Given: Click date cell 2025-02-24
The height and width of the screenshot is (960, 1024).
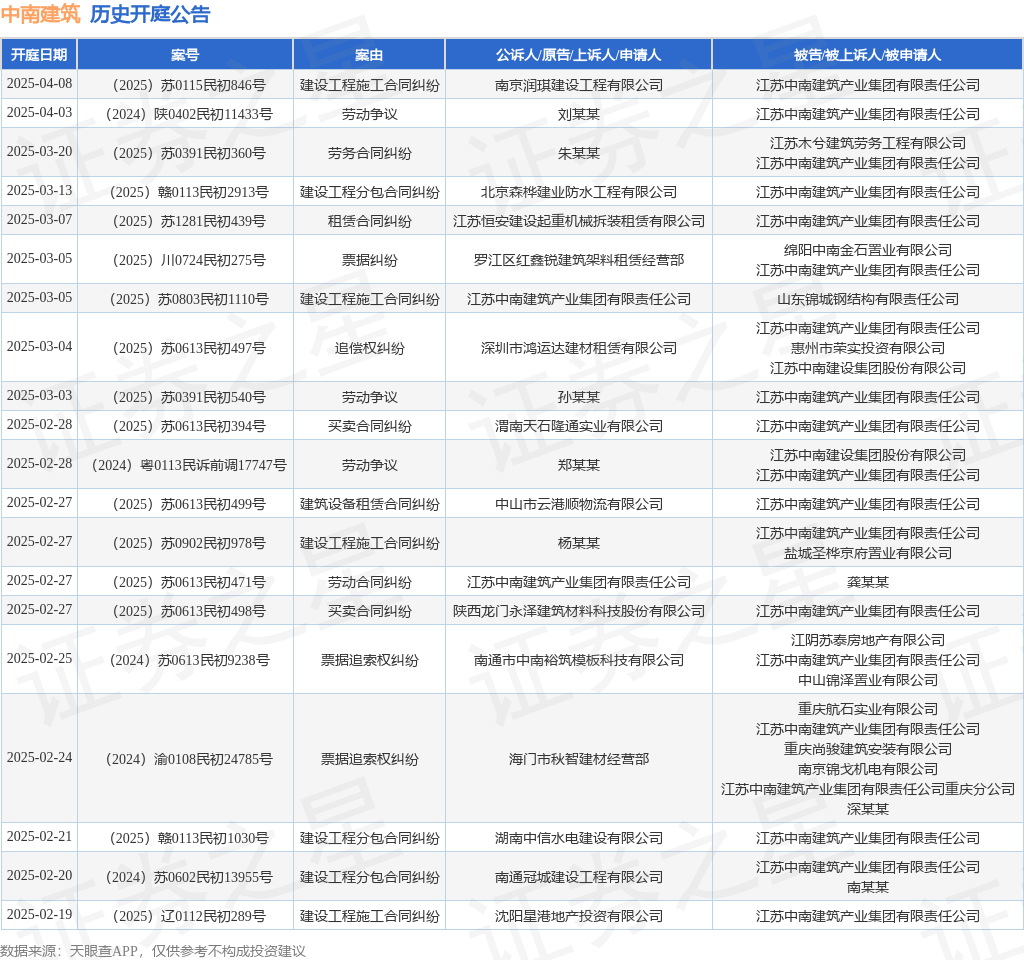Looking at the screenshot, I should [39, 758].
